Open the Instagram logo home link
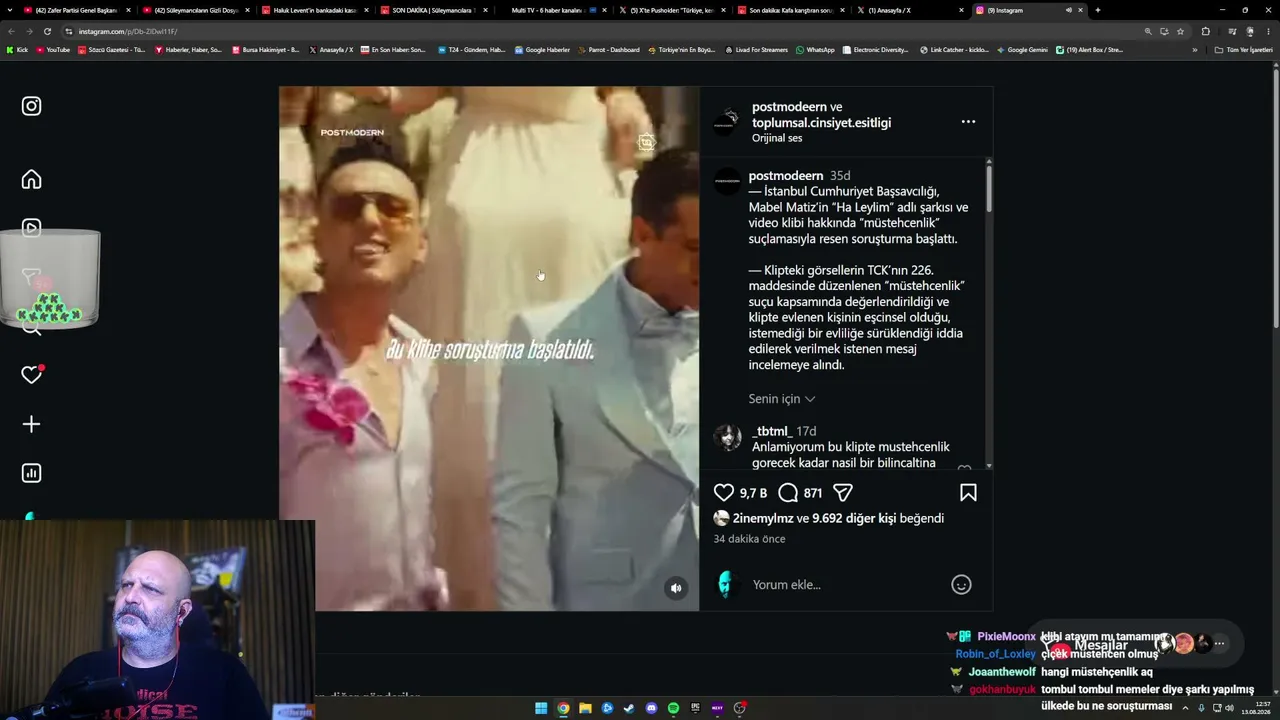This screenshot has width=1280, height=720. coord(32,106)
